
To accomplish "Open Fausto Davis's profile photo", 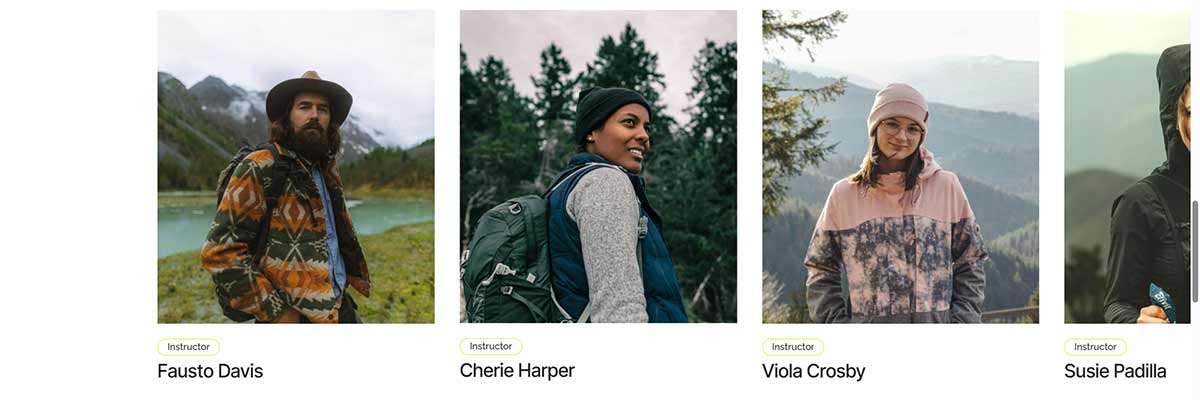I will pos(296,166).
